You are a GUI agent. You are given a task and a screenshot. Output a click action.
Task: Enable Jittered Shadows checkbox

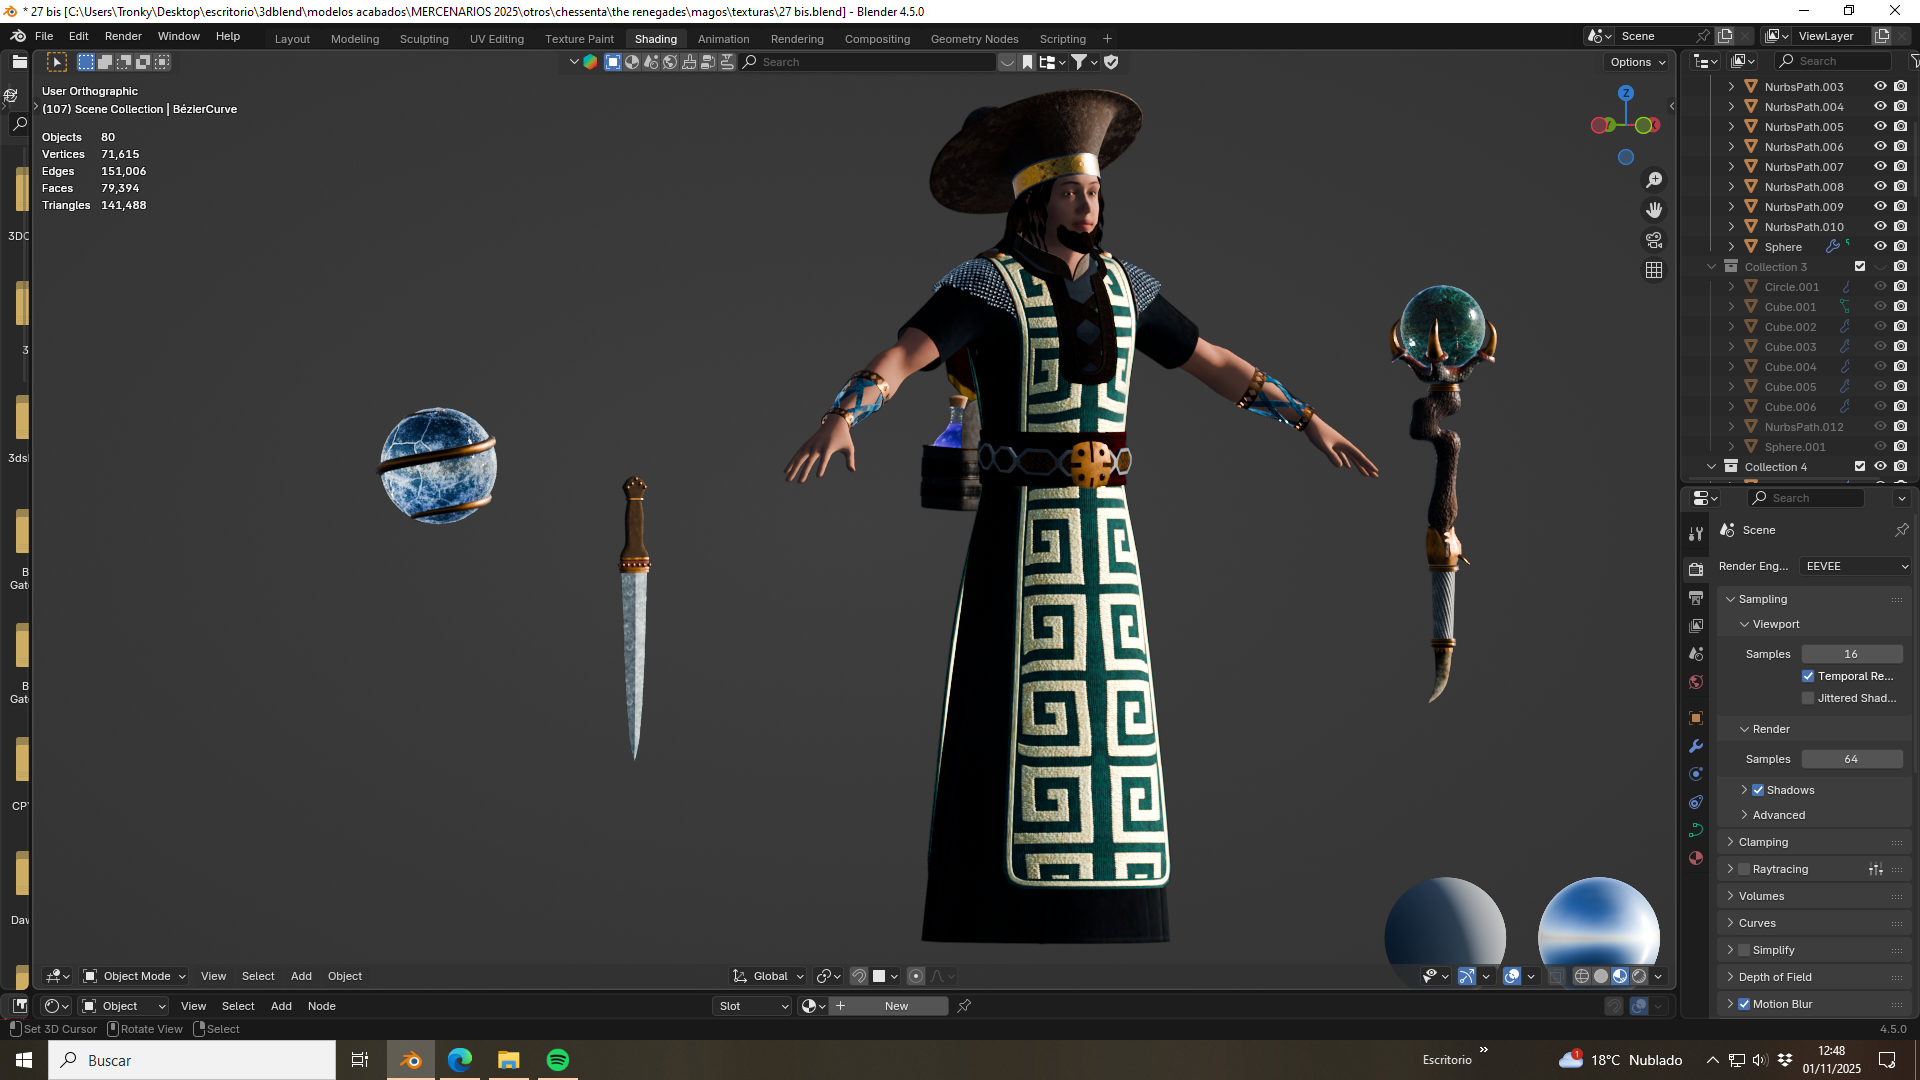tap(1808, 698)
